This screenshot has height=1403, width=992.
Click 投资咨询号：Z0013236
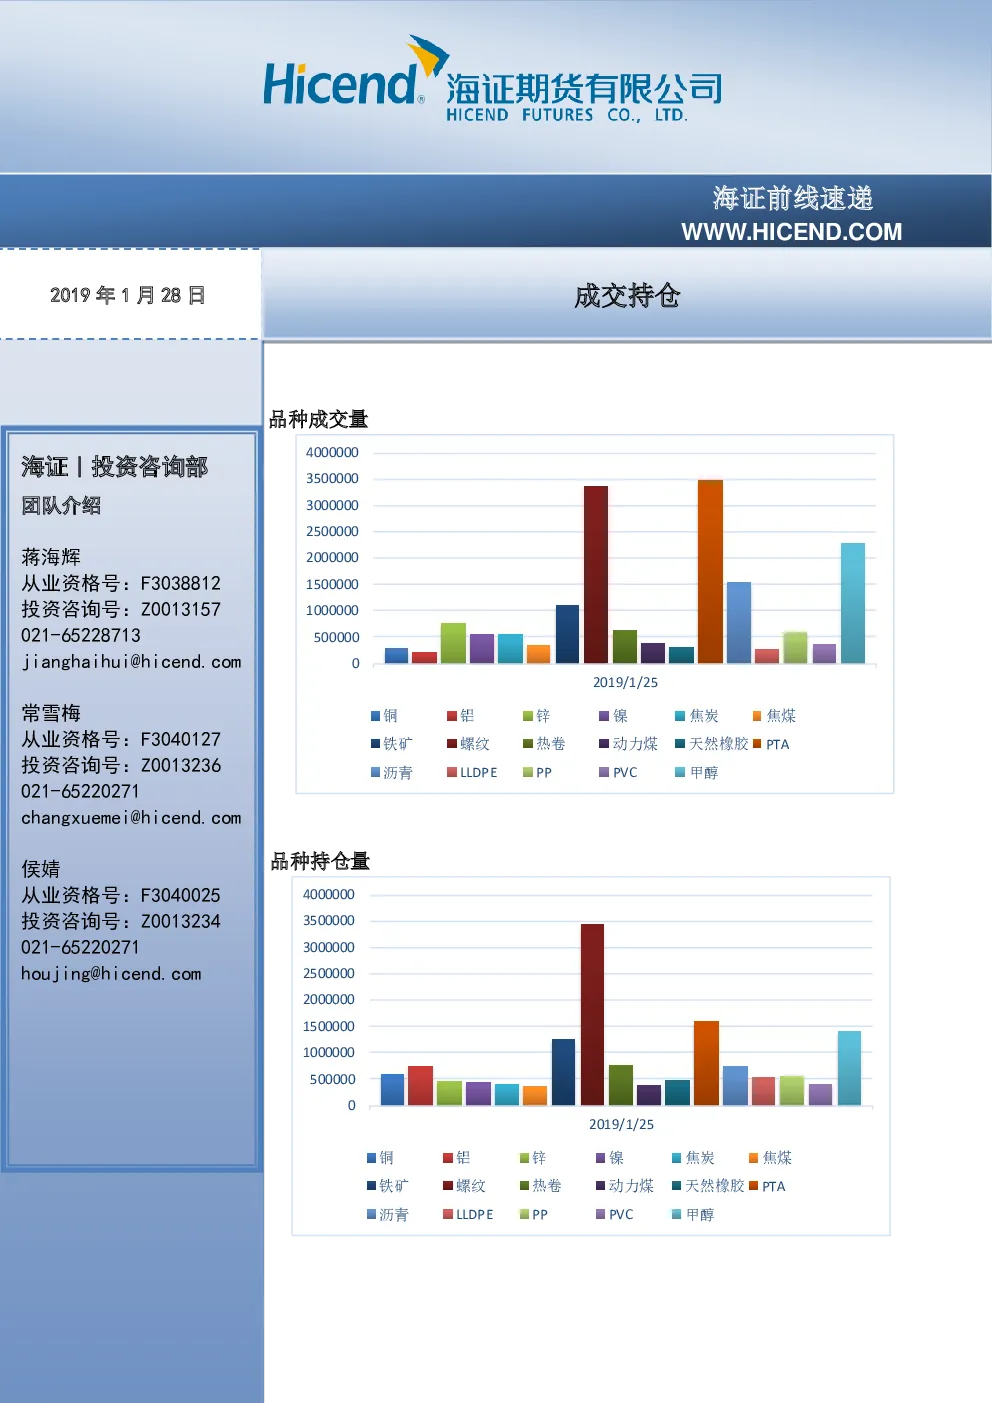(121, 765)
